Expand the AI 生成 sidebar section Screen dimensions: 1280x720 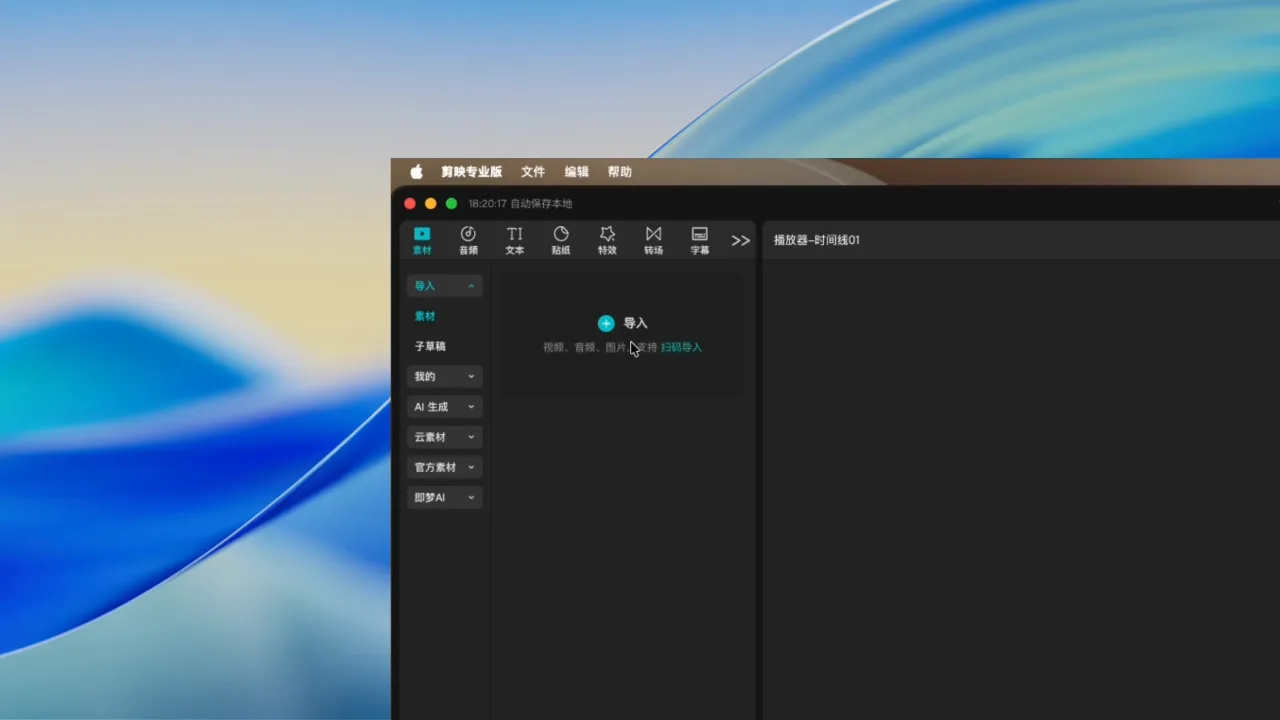tap(445, 407)
